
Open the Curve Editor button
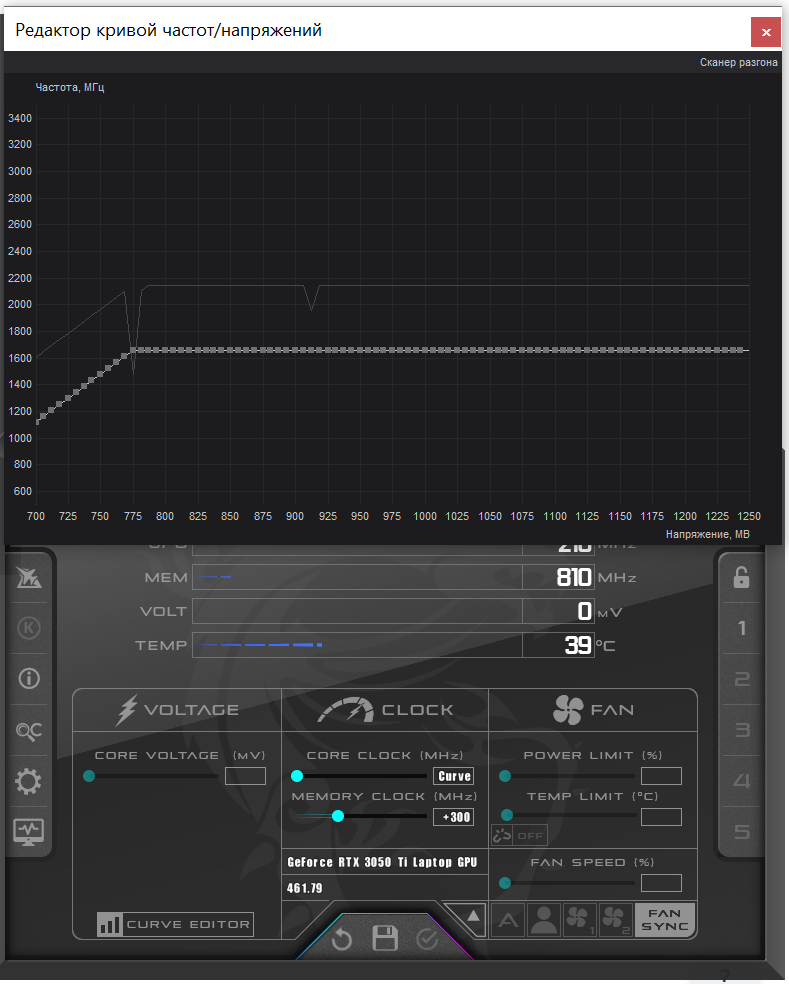[175, 924]
